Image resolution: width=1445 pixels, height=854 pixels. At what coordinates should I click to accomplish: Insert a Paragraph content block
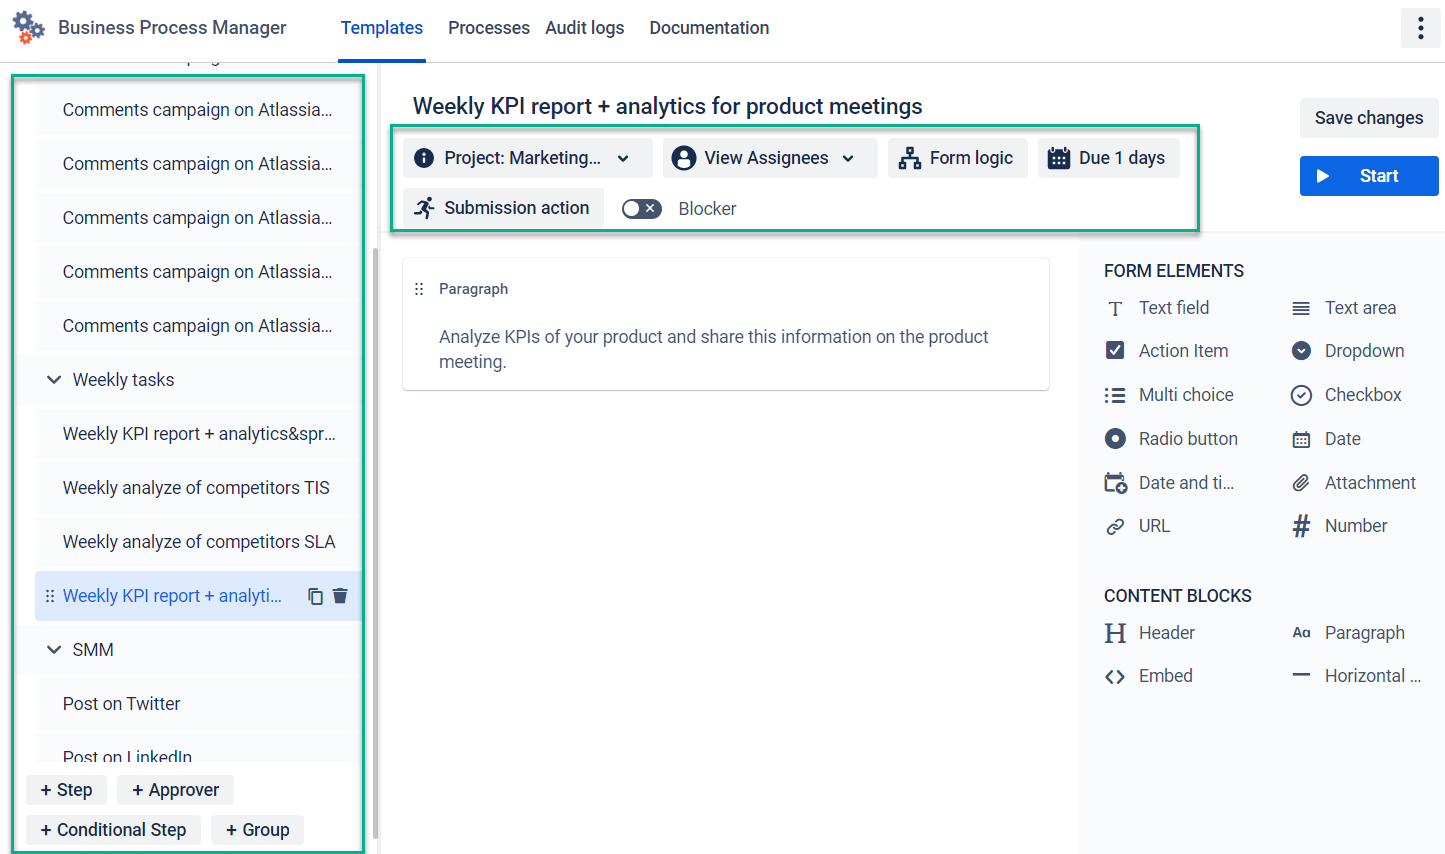click(1348, 633)
